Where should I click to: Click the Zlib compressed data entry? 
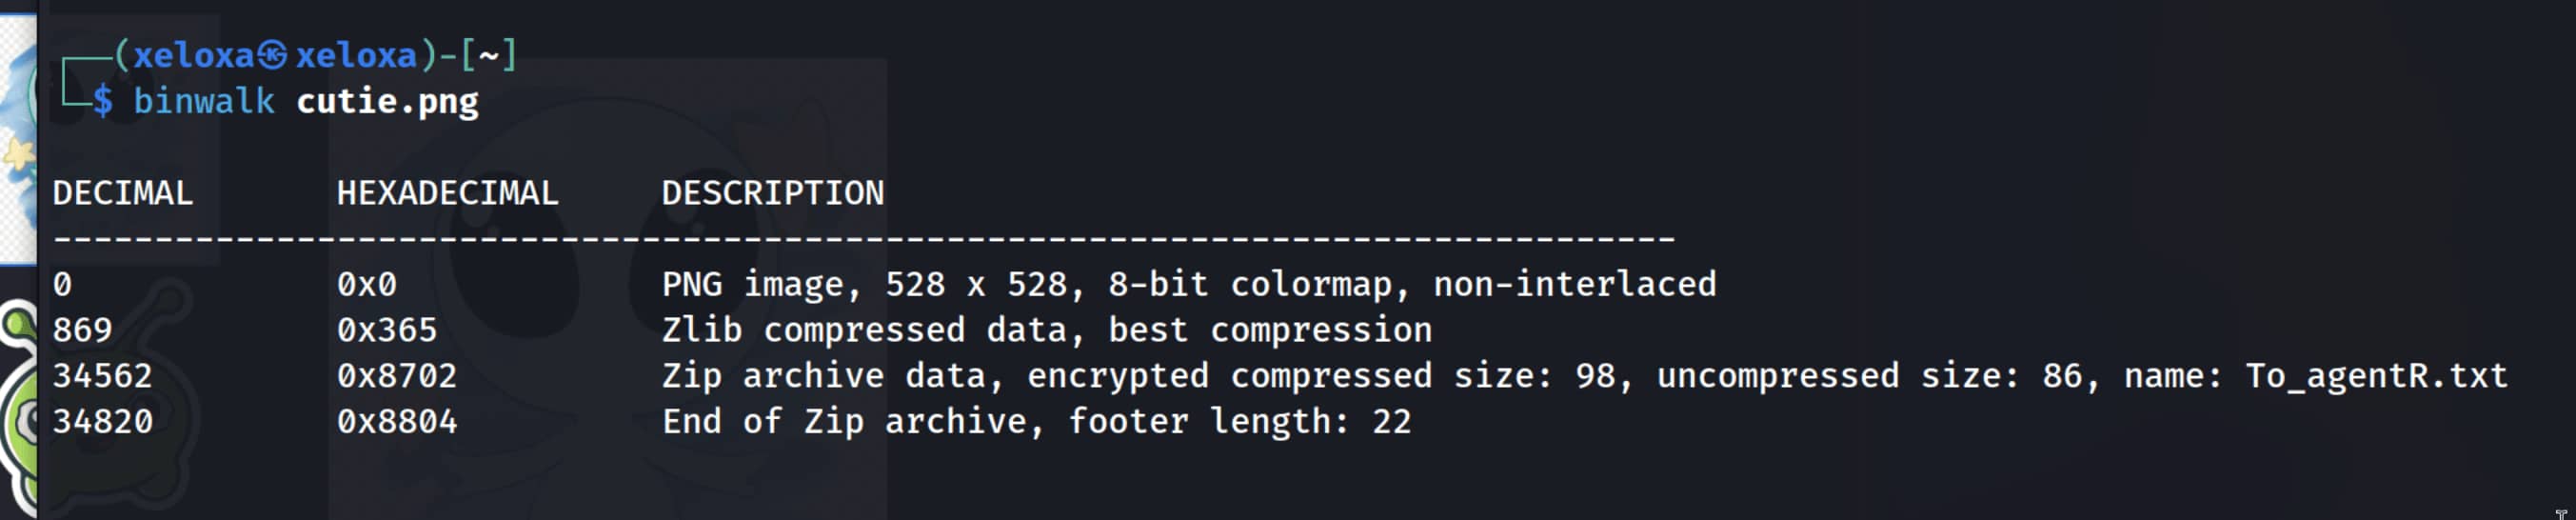point(1046,330)
